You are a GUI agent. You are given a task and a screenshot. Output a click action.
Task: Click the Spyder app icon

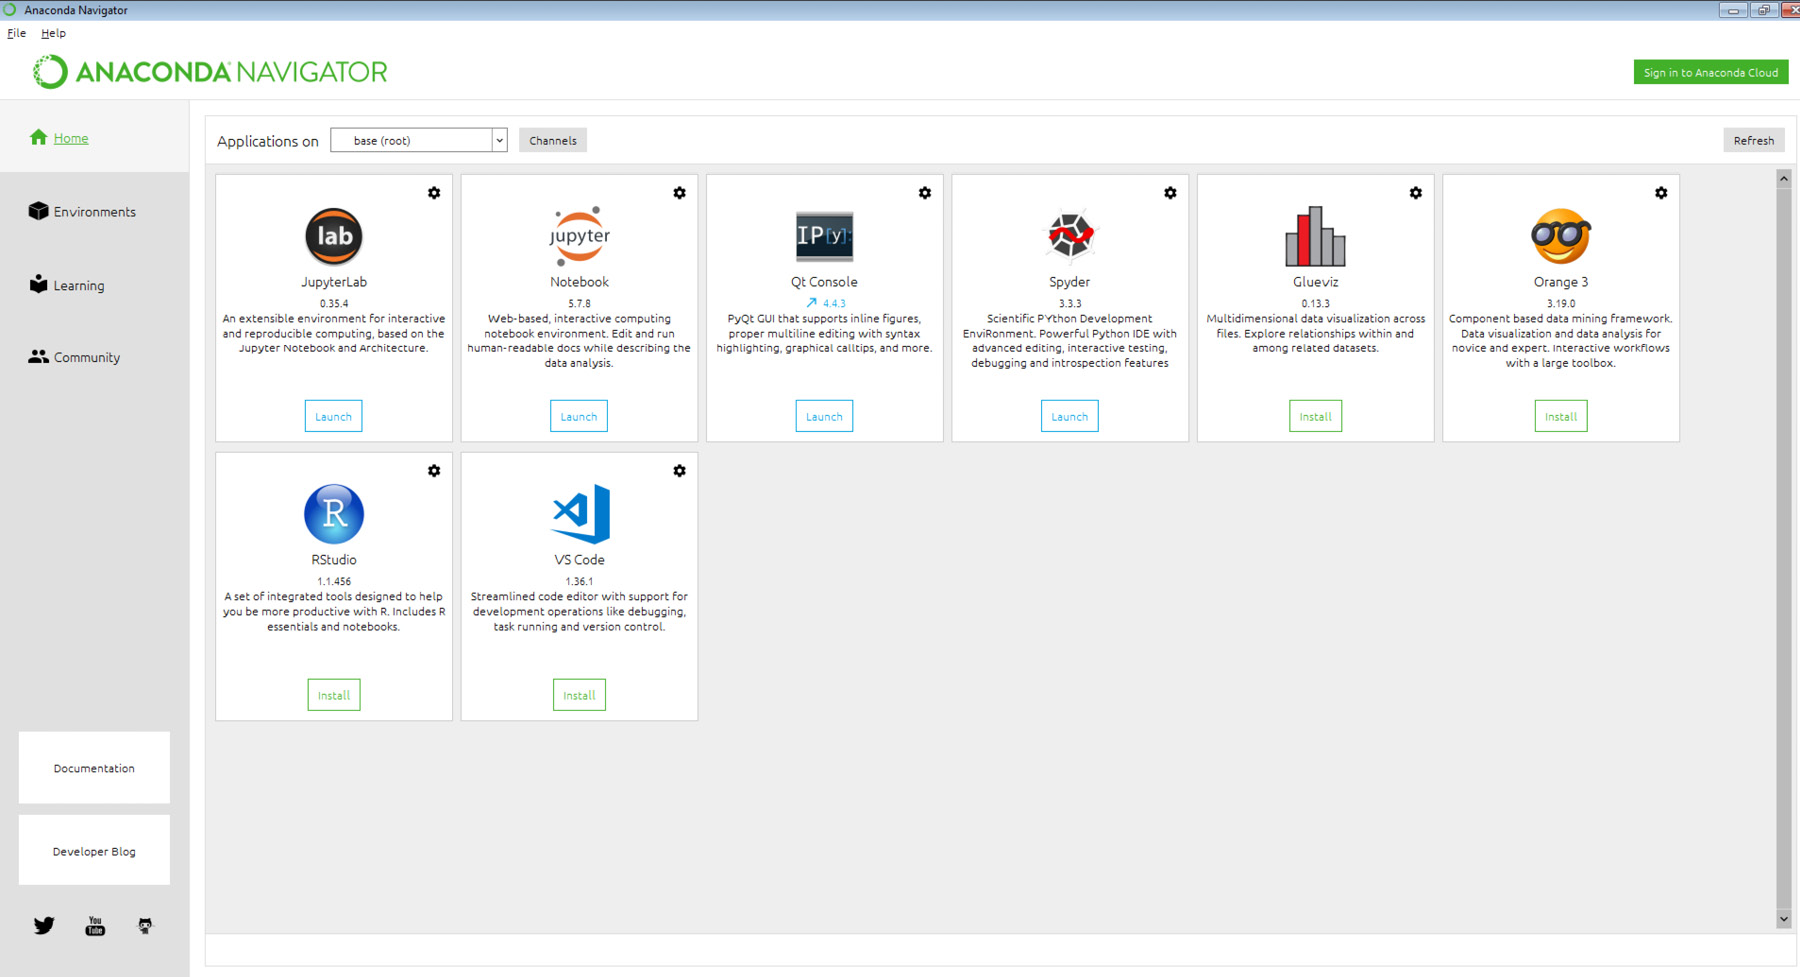[1070, 236]
